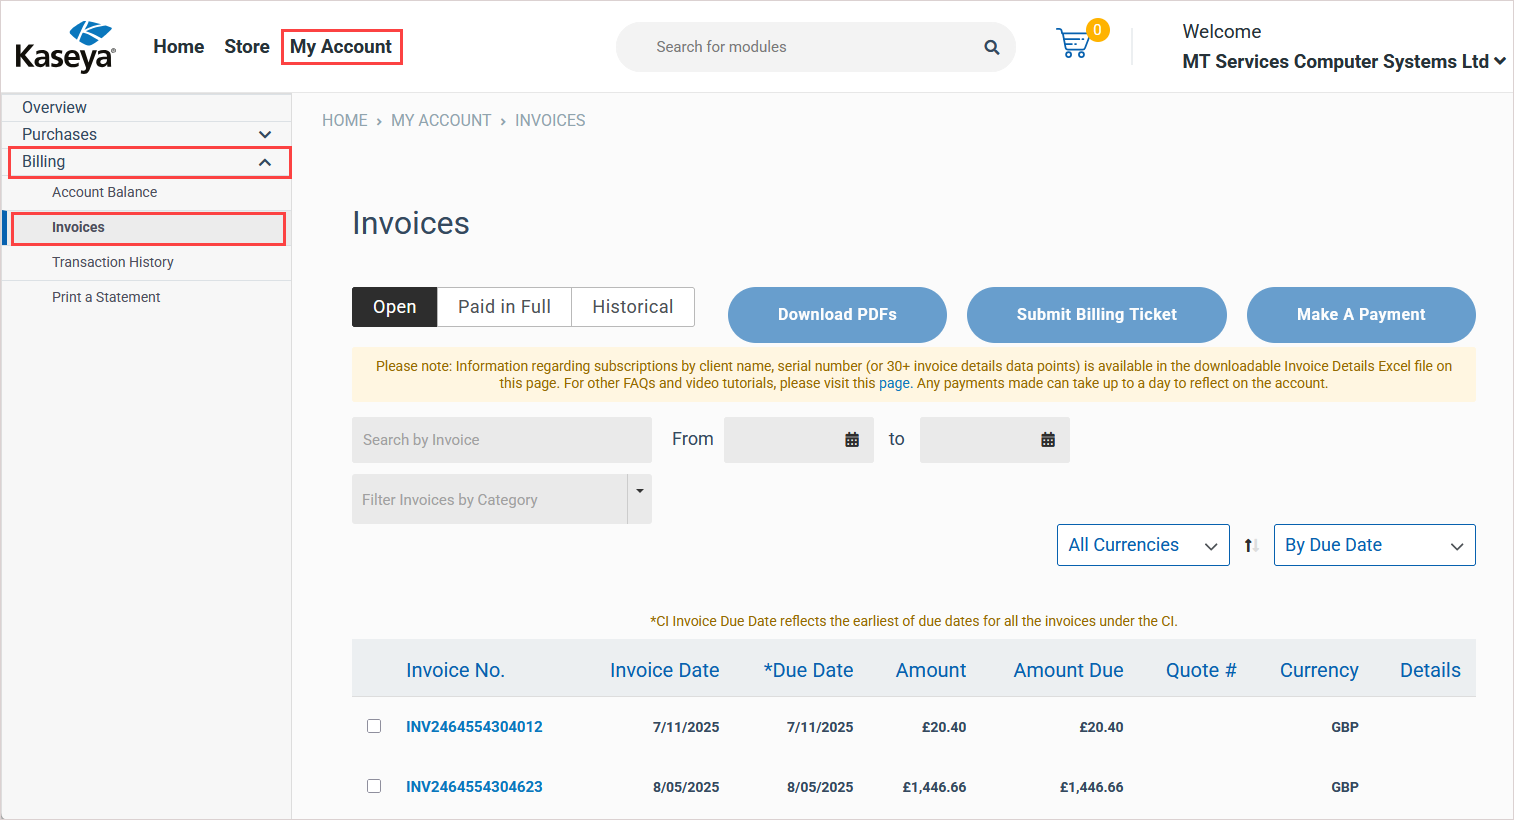Image resolution: width=1514 pixels, height=820 pixels.
Task: Select checkbox for invoice INV2464554304623
Action: 374,786
